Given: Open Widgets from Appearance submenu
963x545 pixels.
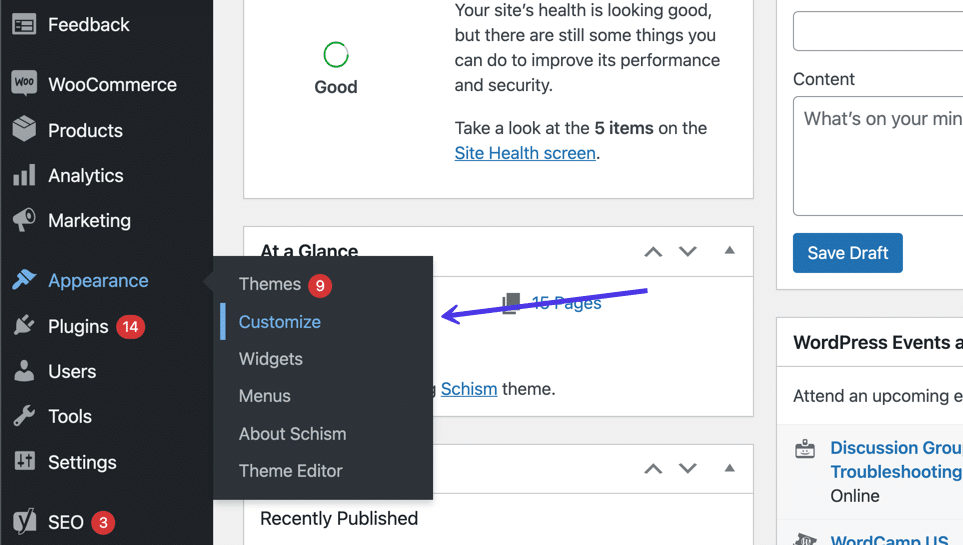Looking at the screenshot, I should coord(270,359).
